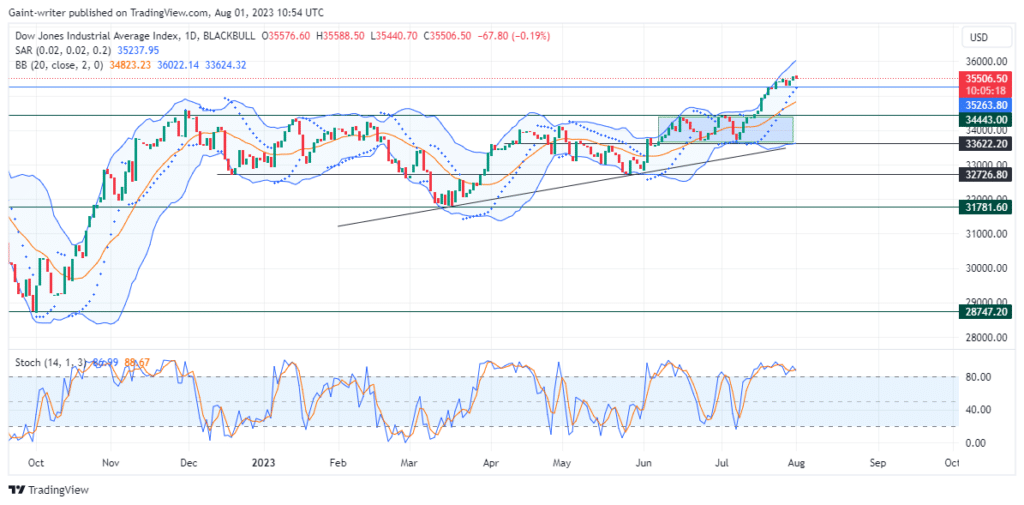Viewport: 1024px width, 505px height.
Task: Click the May time axis label
Action: click(x=562, y=463)
